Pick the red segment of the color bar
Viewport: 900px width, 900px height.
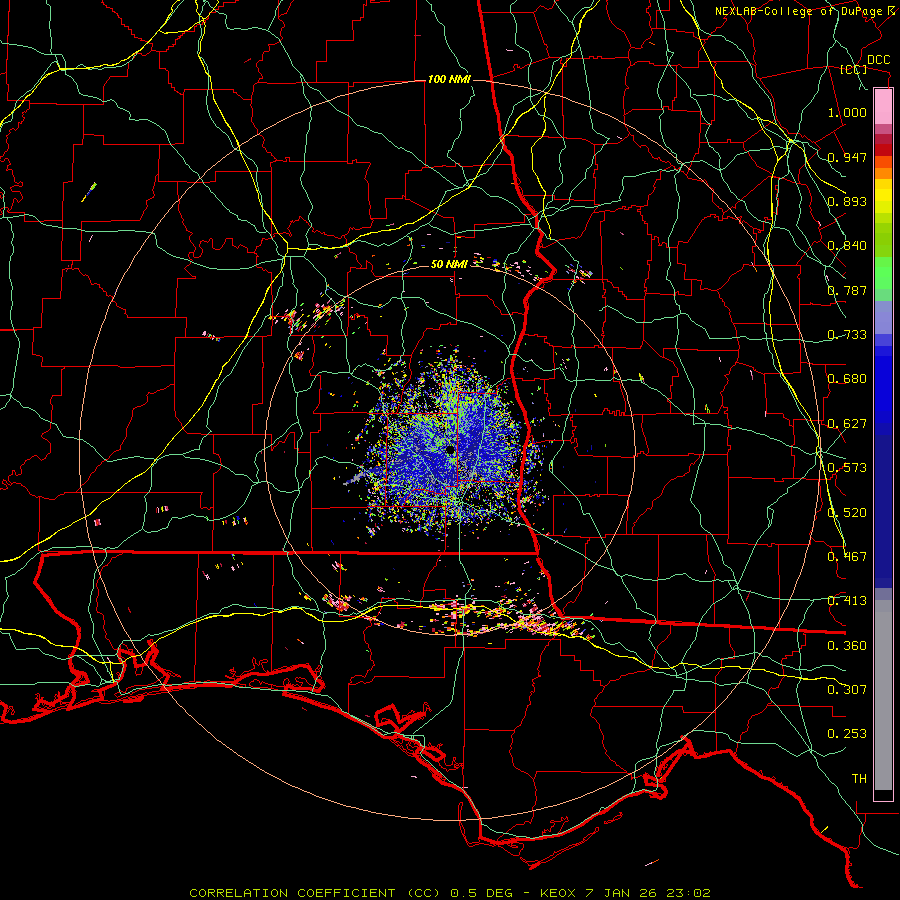[883, 150]
